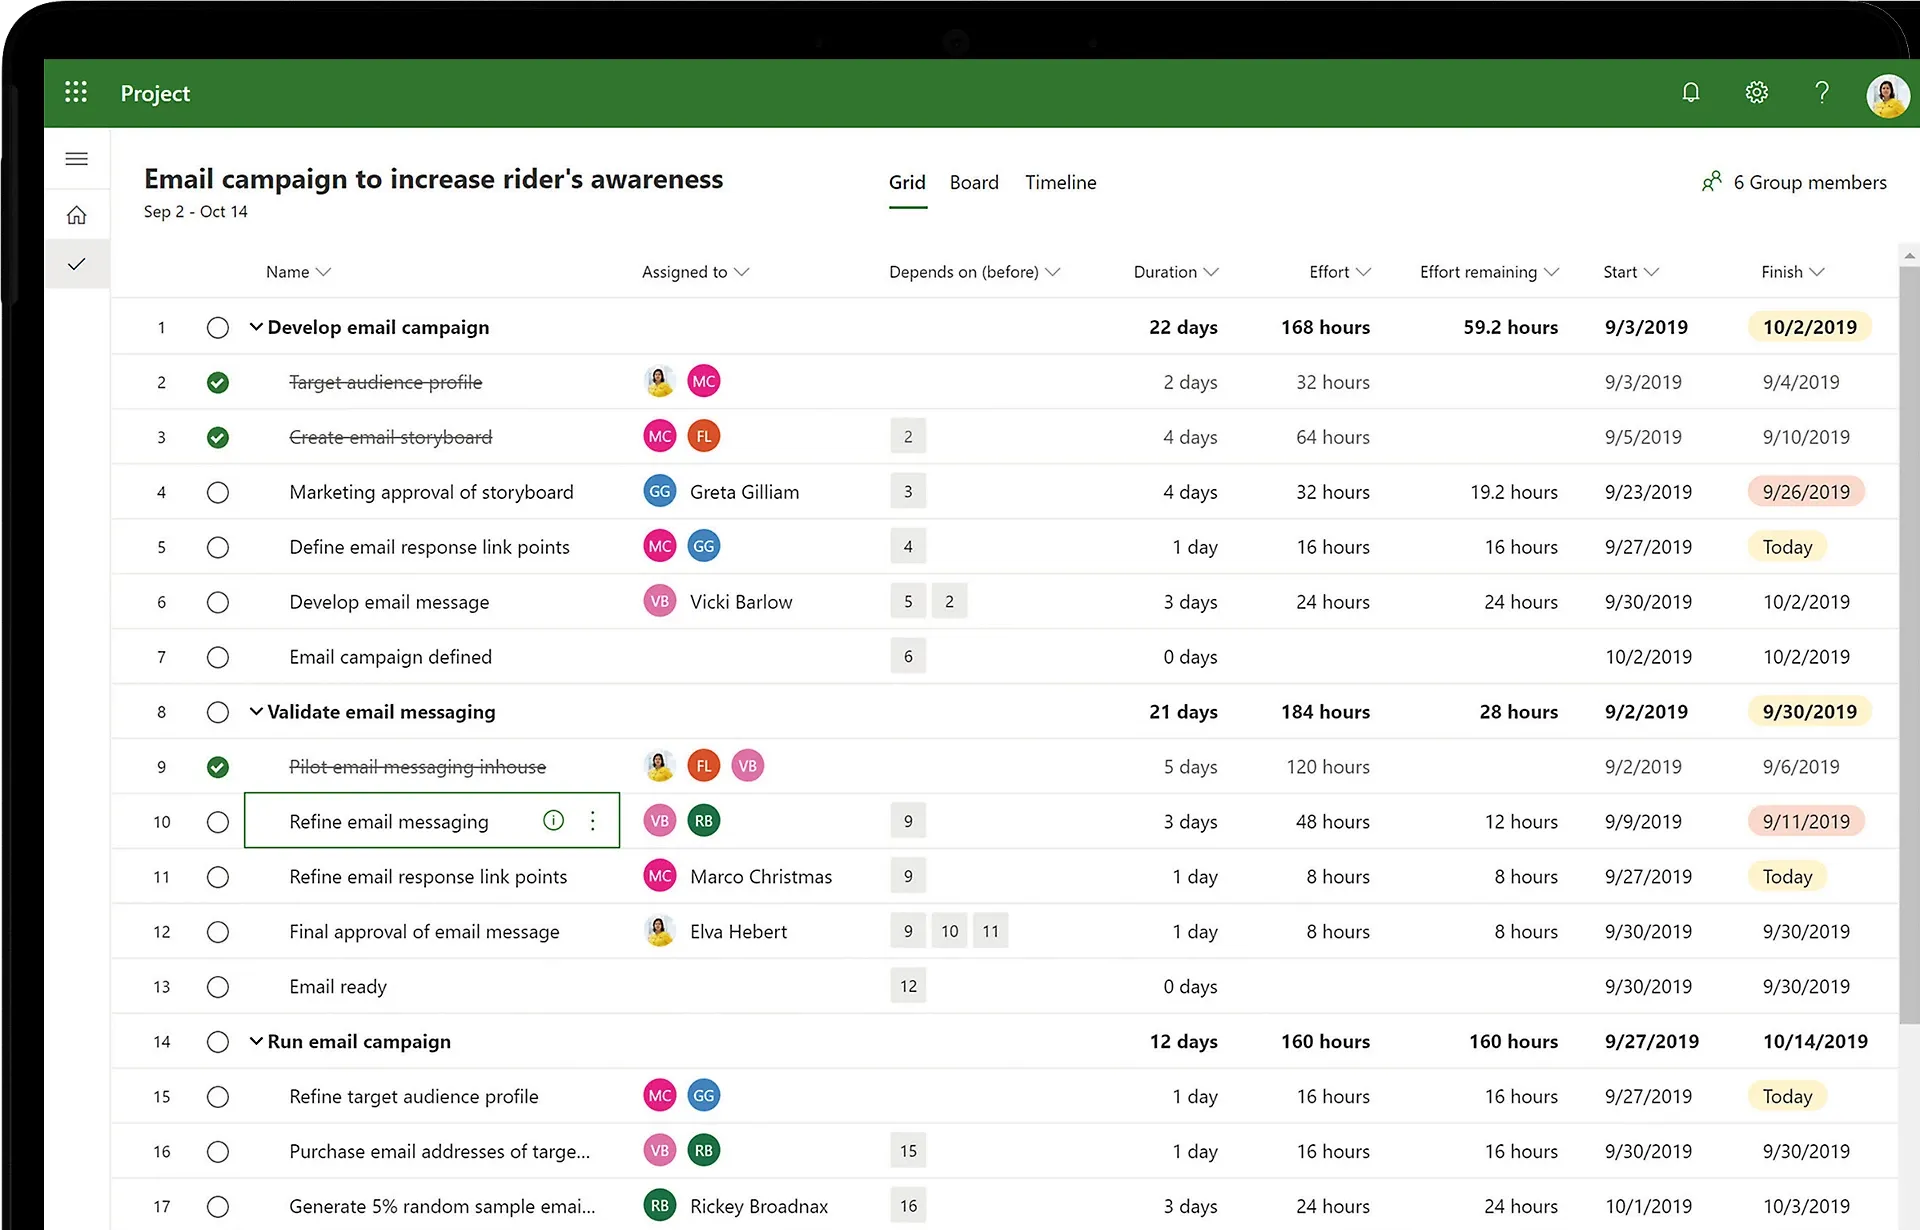Switch to the Board tab
The width and height of the screenshot is (1920, 1230).
[x=974, y=182]
